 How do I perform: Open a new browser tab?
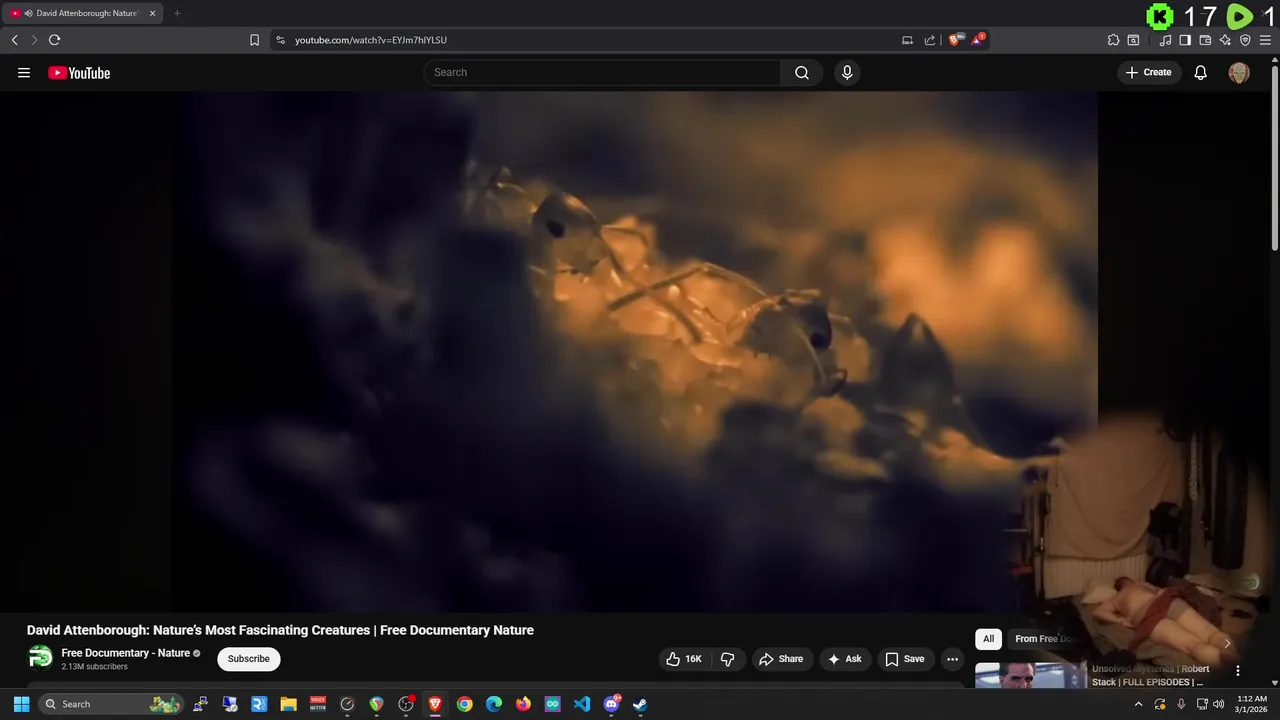(177, 13)
